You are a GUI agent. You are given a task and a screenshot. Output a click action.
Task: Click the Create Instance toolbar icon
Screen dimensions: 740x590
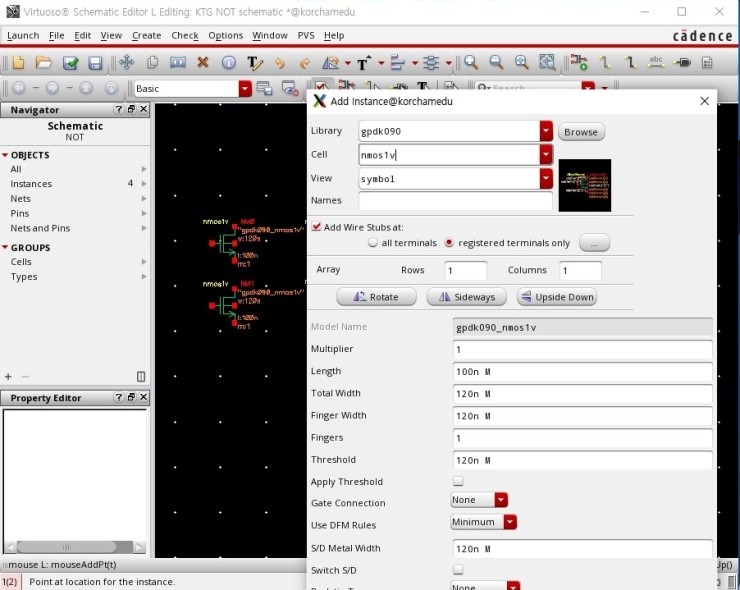tap(580, 63)
